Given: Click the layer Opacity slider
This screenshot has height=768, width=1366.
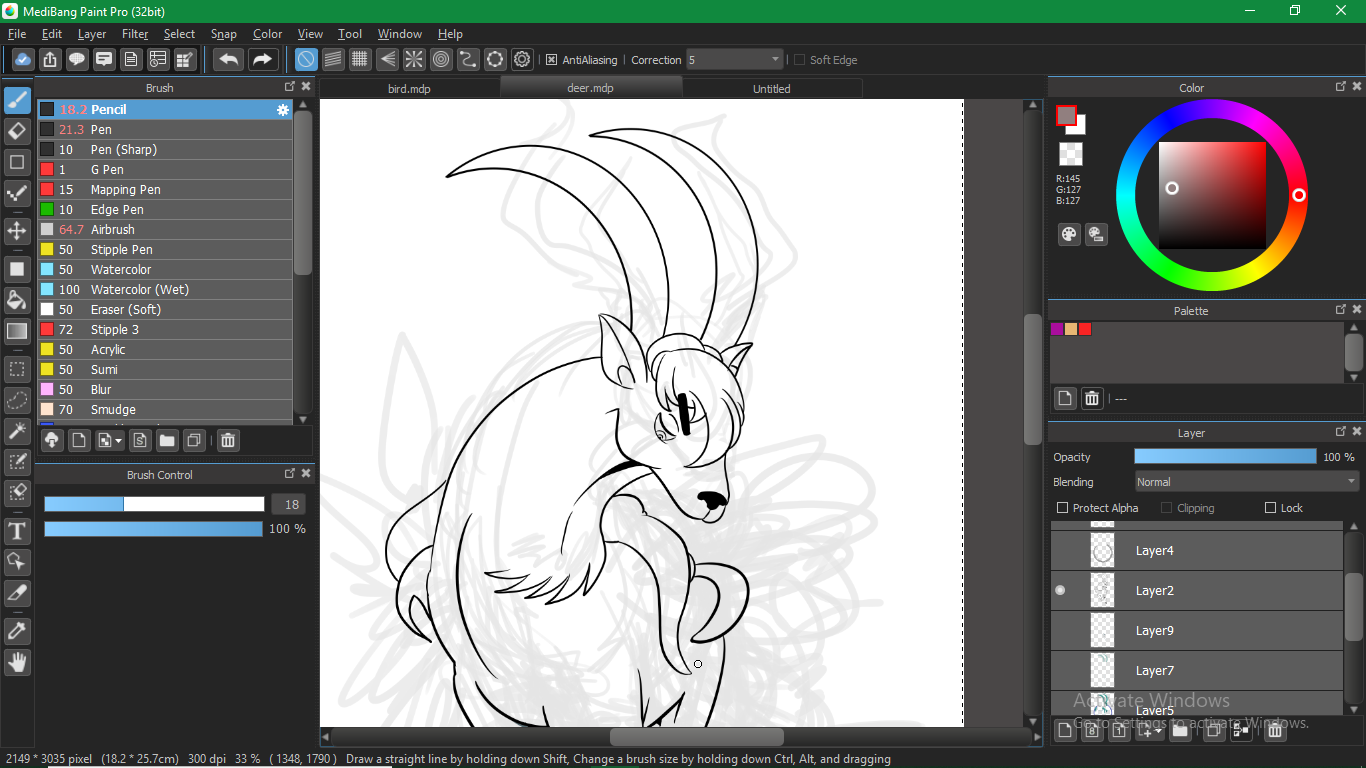Looking at the screenshot, I should 1225,457.
